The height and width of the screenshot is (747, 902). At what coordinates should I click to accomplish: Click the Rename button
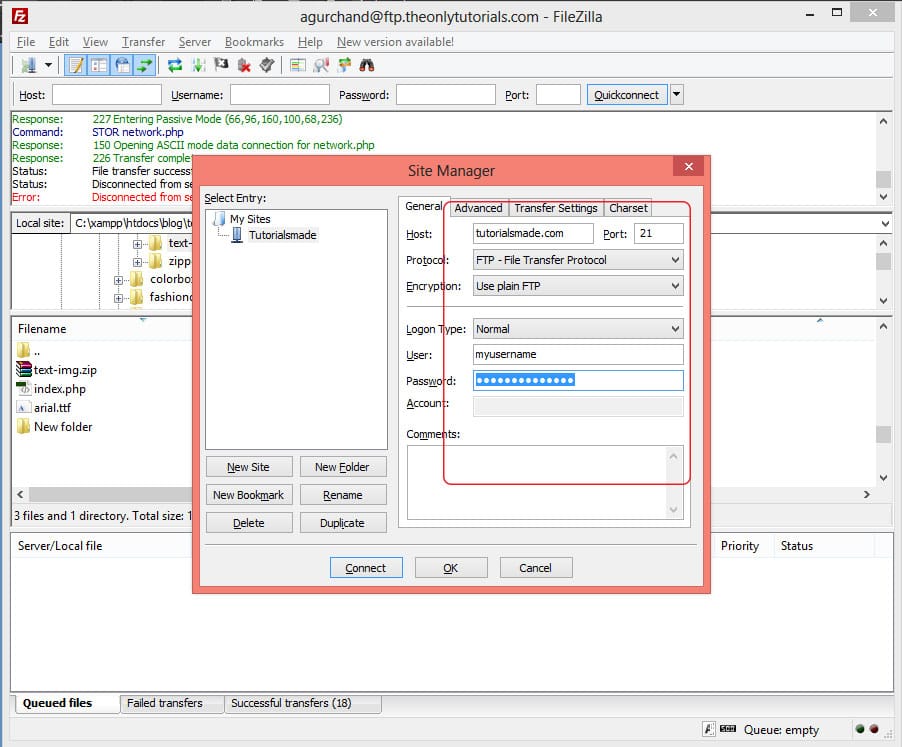click(342, 495)
